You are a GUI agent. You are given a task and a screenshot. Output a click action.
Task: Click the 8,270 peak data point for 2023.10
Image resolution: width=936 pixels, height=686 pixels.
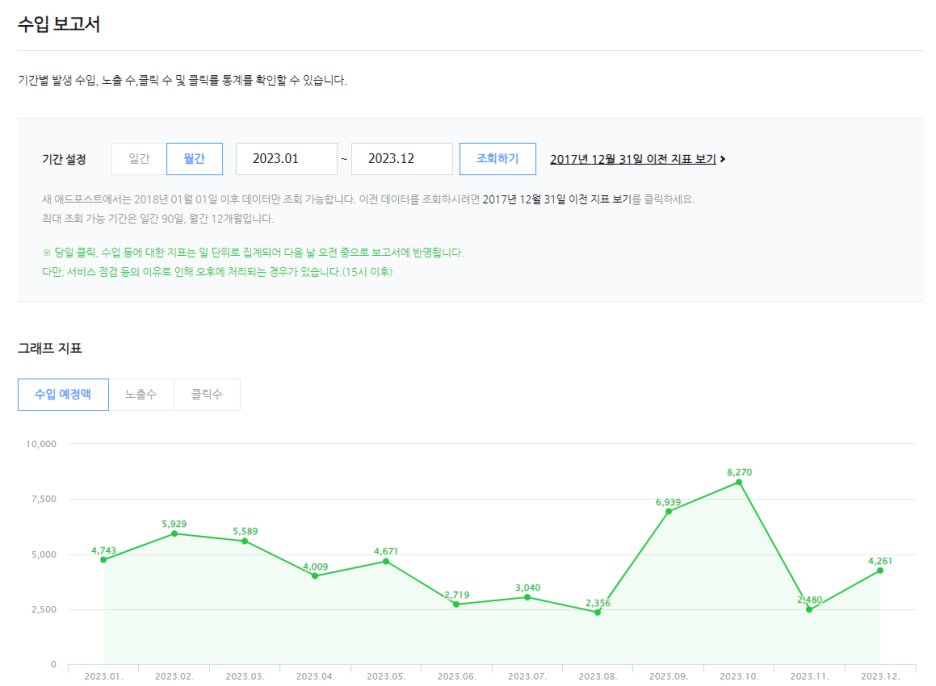[x=739, y=482]
